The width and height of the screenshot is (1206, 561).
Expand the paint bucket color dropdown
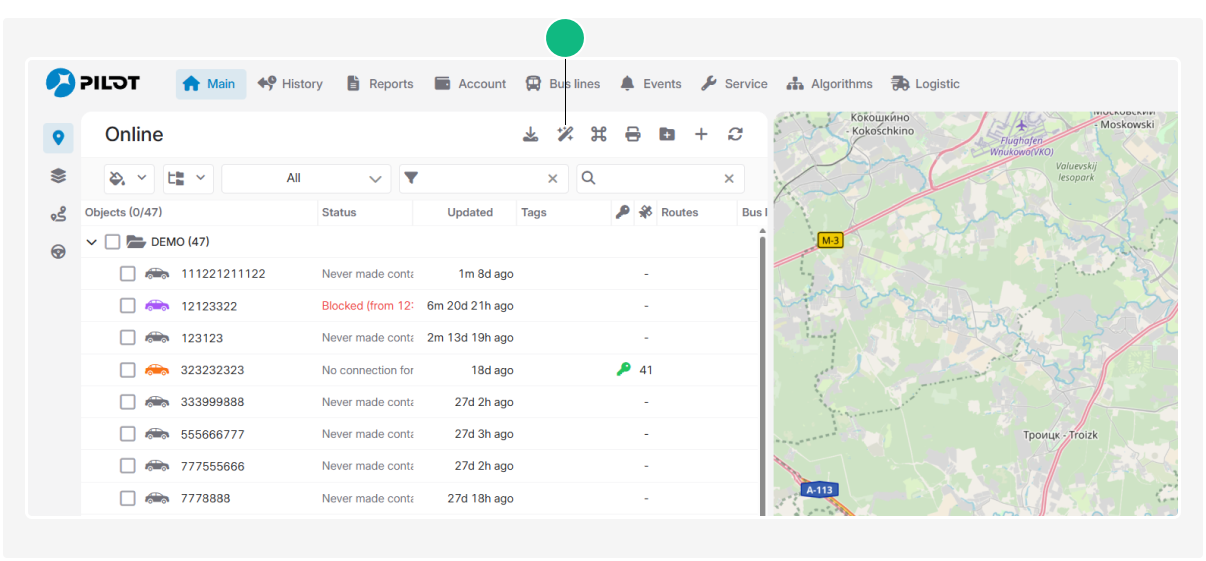(129, 179)
